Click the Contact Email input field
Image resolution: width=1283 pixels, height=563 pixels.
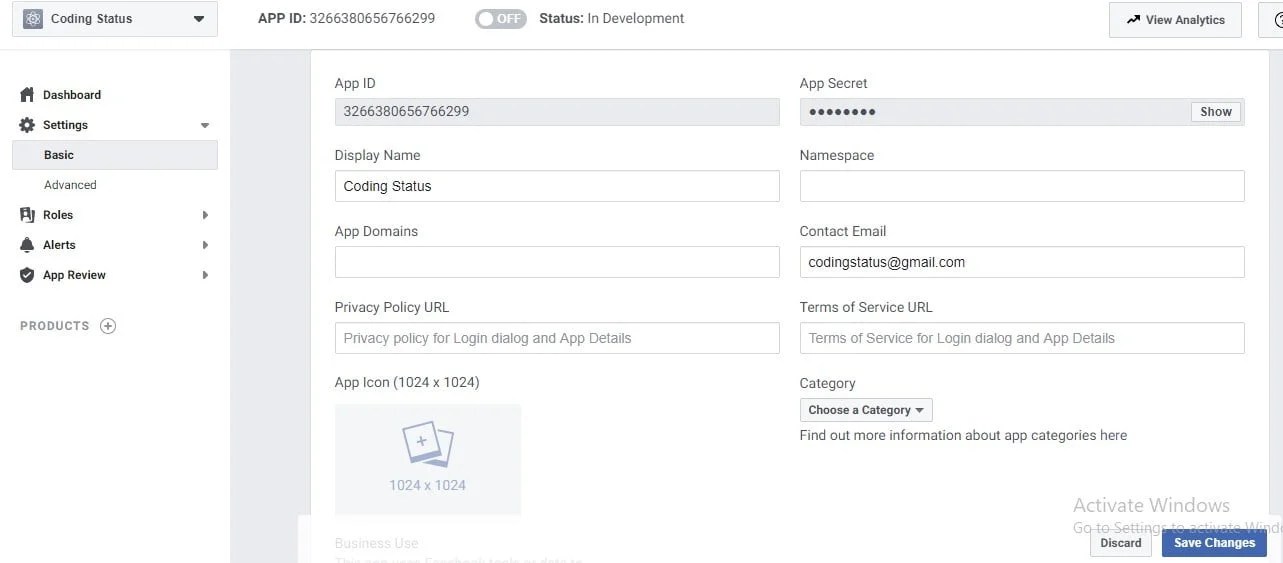[x=1022, y=262]
